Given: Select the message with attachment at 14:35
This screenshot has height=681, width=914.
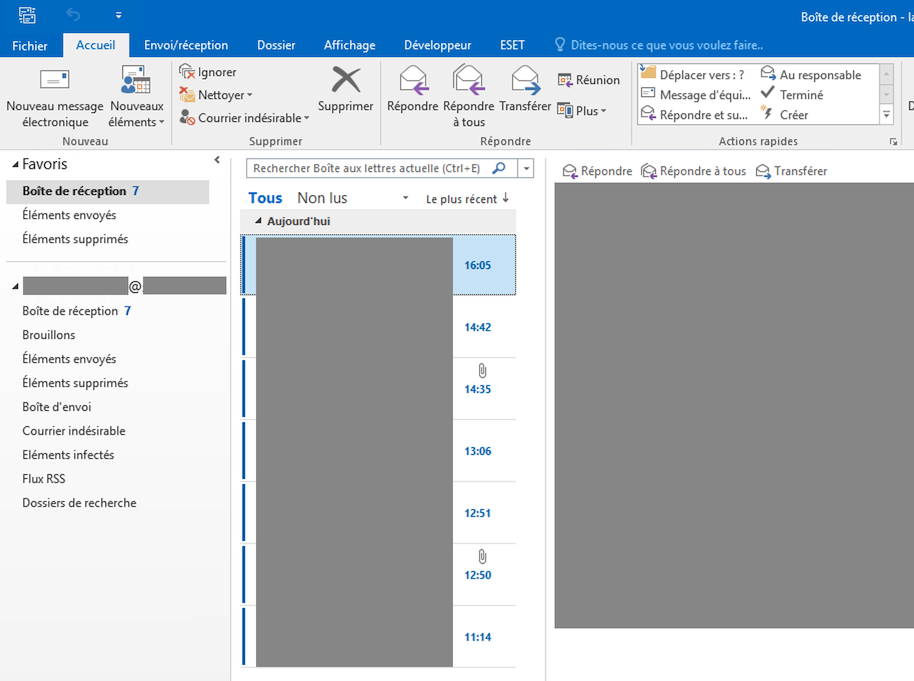Looking at the screenshot, I should pos(378,388).
